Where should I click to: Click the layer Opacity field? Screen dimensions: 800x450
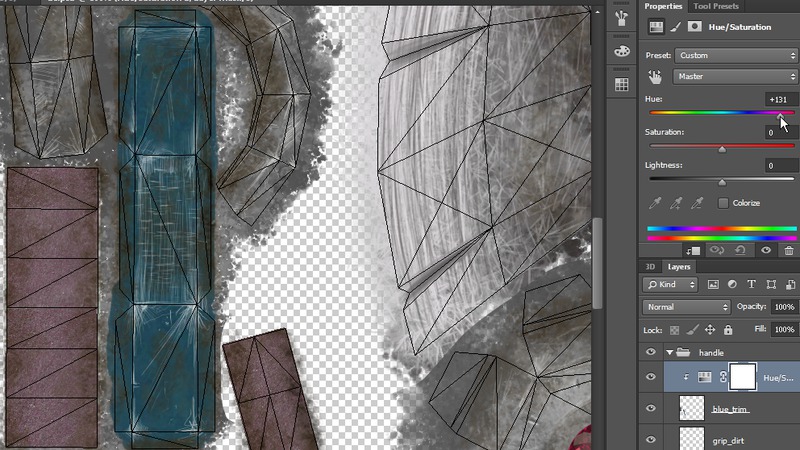pyautogui.click(x=785, y=307)
